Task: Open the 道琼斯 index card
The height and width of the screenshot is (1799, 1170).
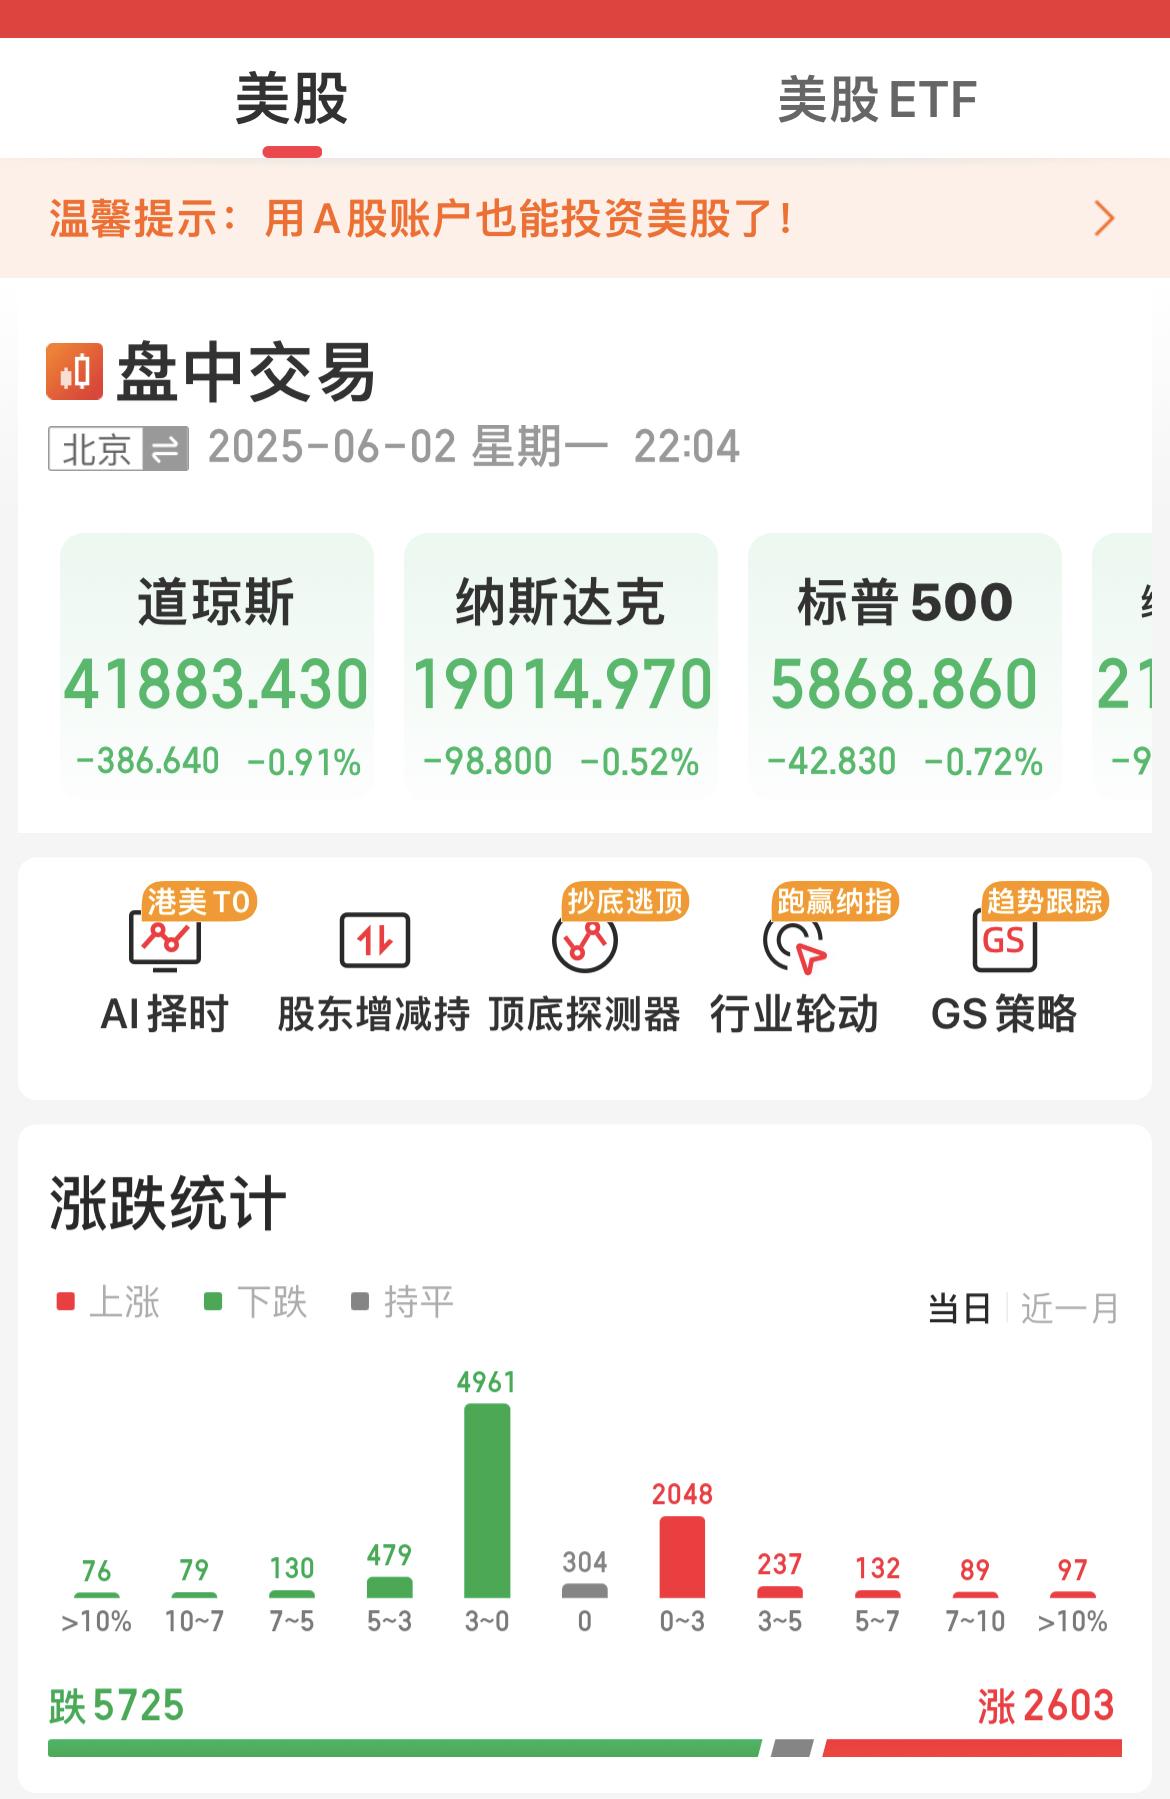Action: pyautogui.click(x=217, y=666)
